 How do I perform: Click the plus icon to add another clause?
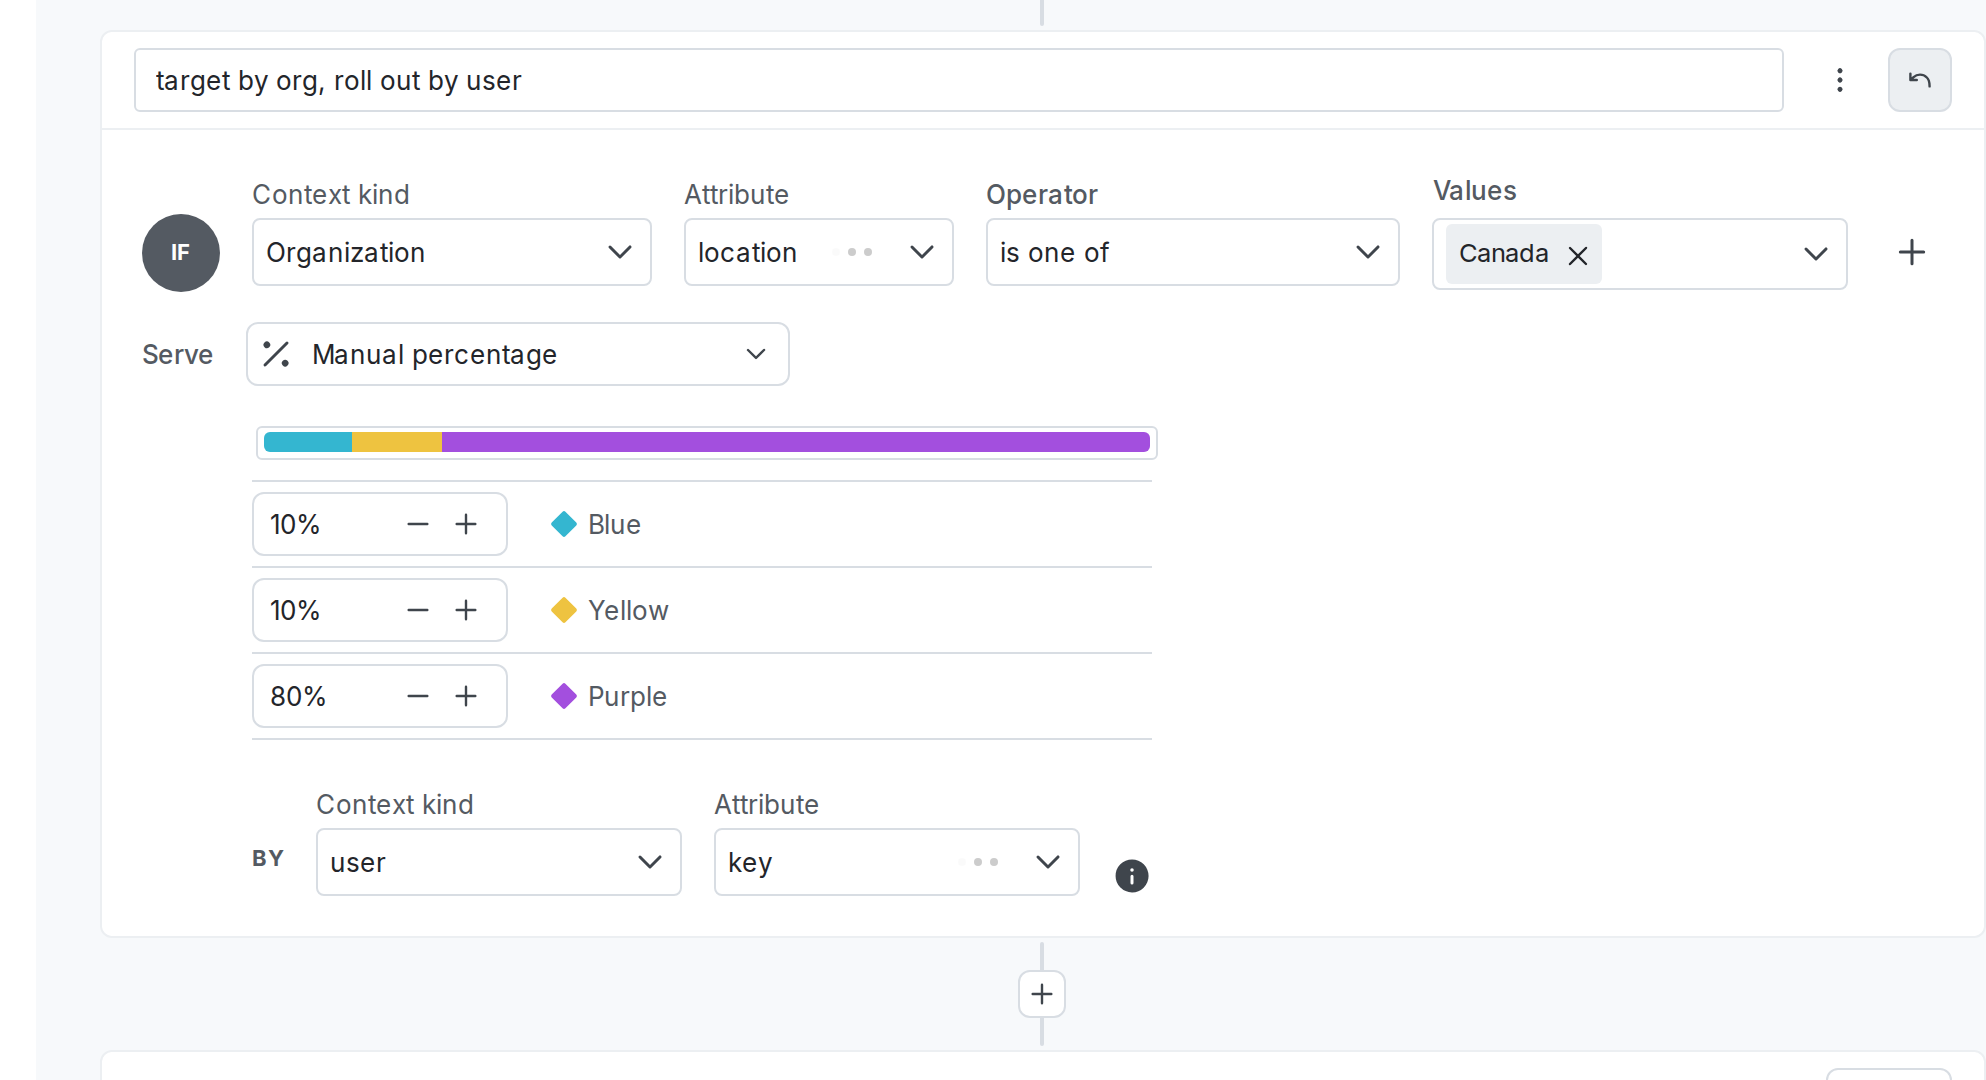coord(1911,252)
